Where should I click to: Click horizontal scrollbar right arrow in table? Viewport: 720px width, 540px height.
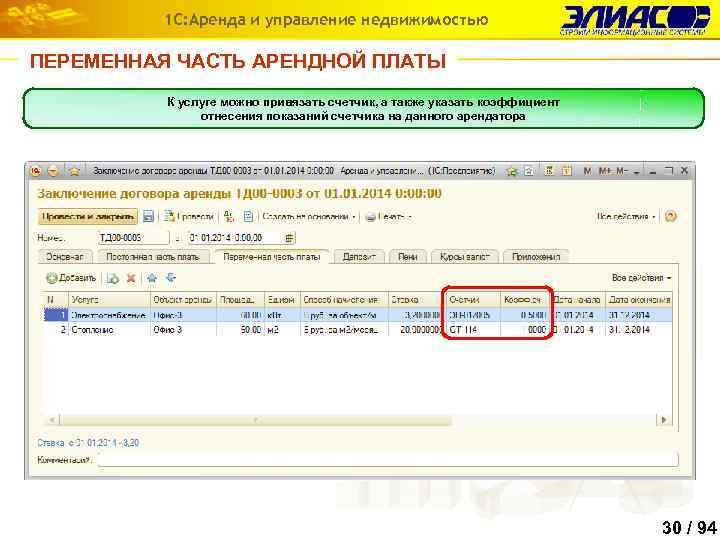[664, 420]
